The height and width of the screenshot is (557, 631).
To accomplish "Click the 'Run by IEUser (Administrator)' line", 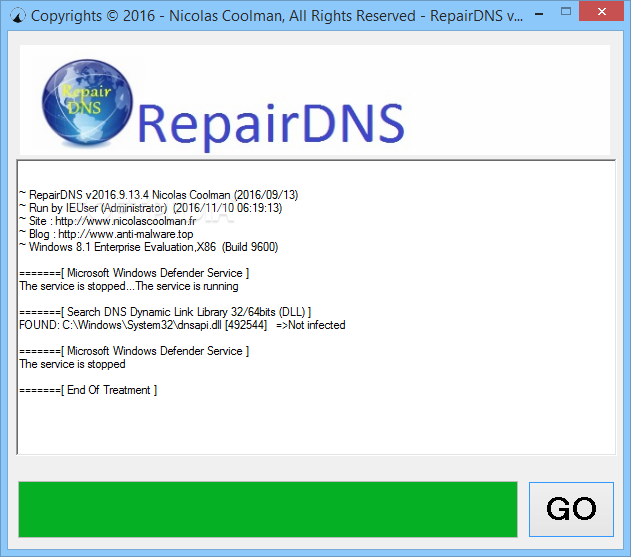I will (x=151, y=208).
